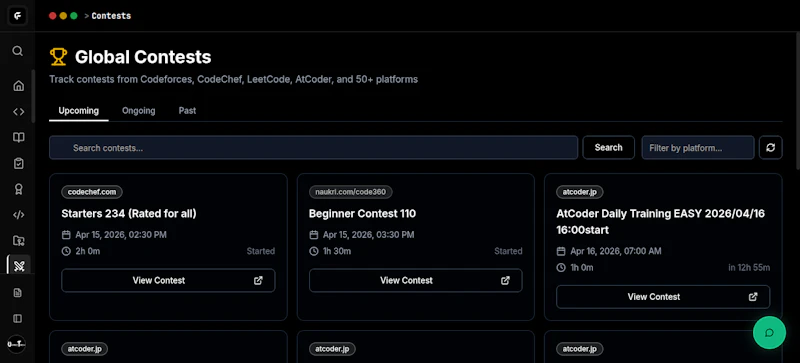Open the green chat bubble button
This screenshot has width=800, height=363.
coord(769,332)
